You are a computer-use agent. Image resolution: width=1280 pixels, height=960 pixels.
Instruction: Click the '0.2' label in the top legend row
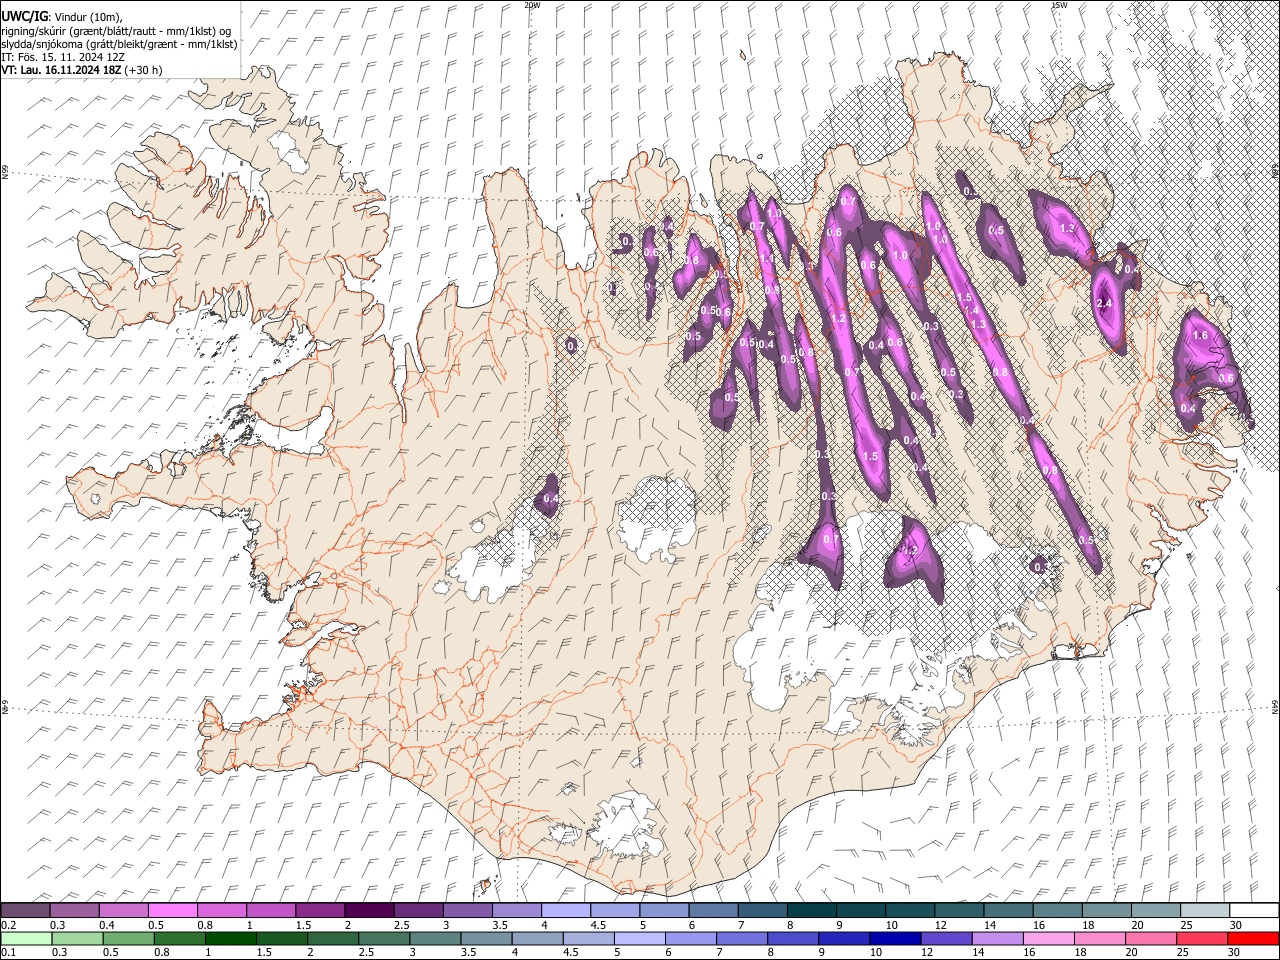coord(9,925)
